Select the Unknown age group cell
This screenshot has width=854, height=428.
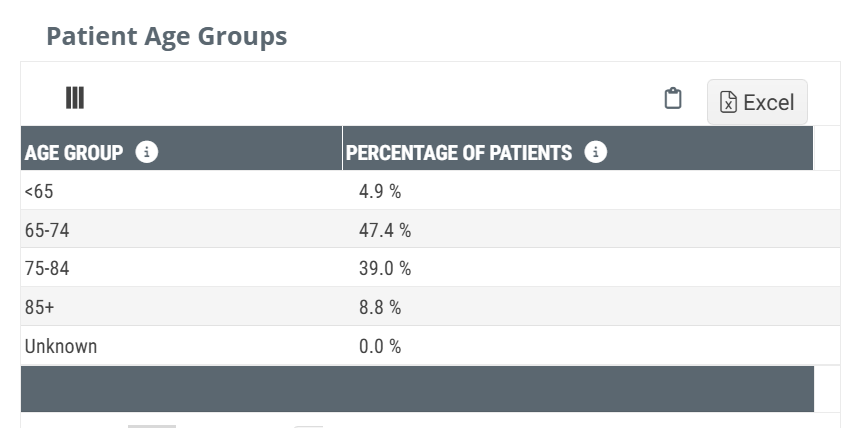point(61,347)
